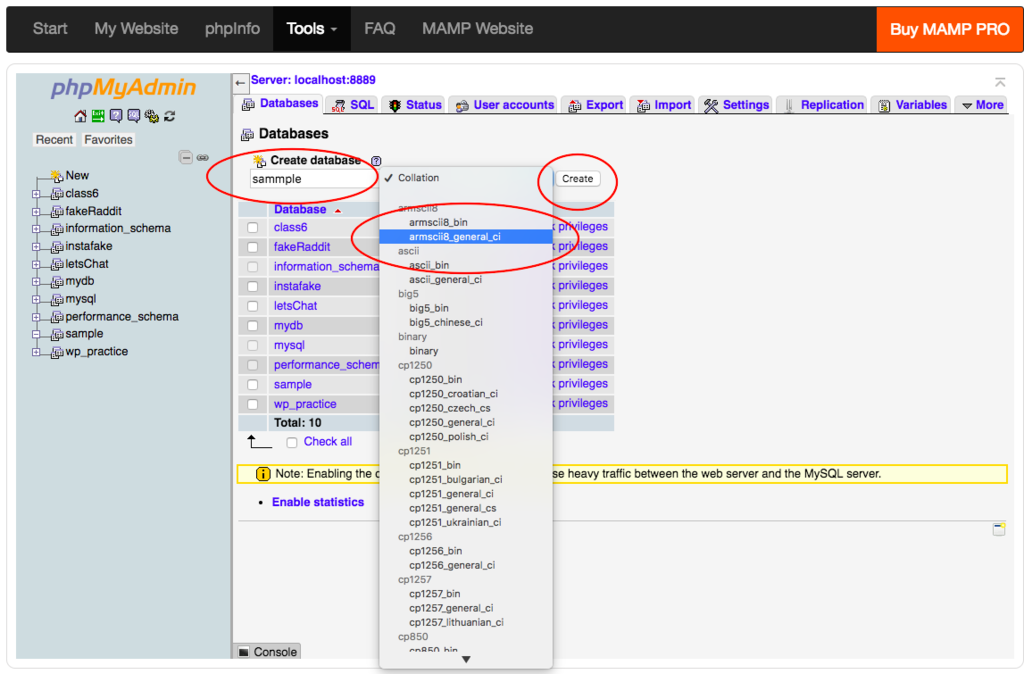
Task: Click the mysql database icon in tree
Action: (x=57, y=299)
